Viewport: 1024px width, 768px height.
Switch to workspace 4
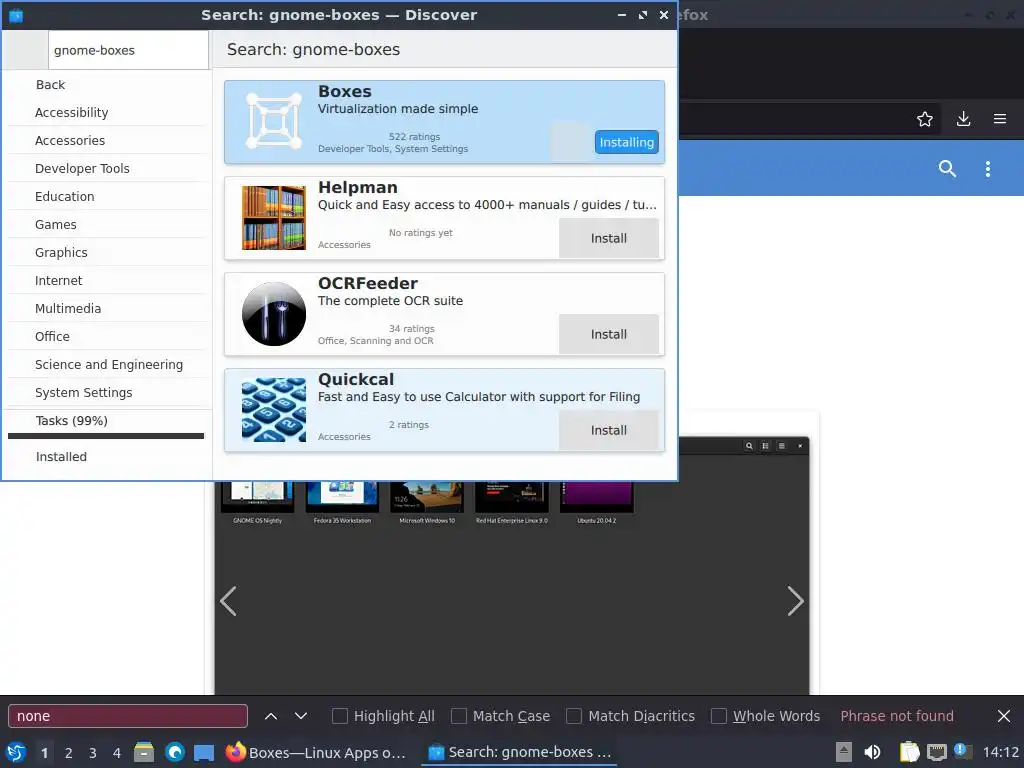pyautogui.click(x=117, y=753)
